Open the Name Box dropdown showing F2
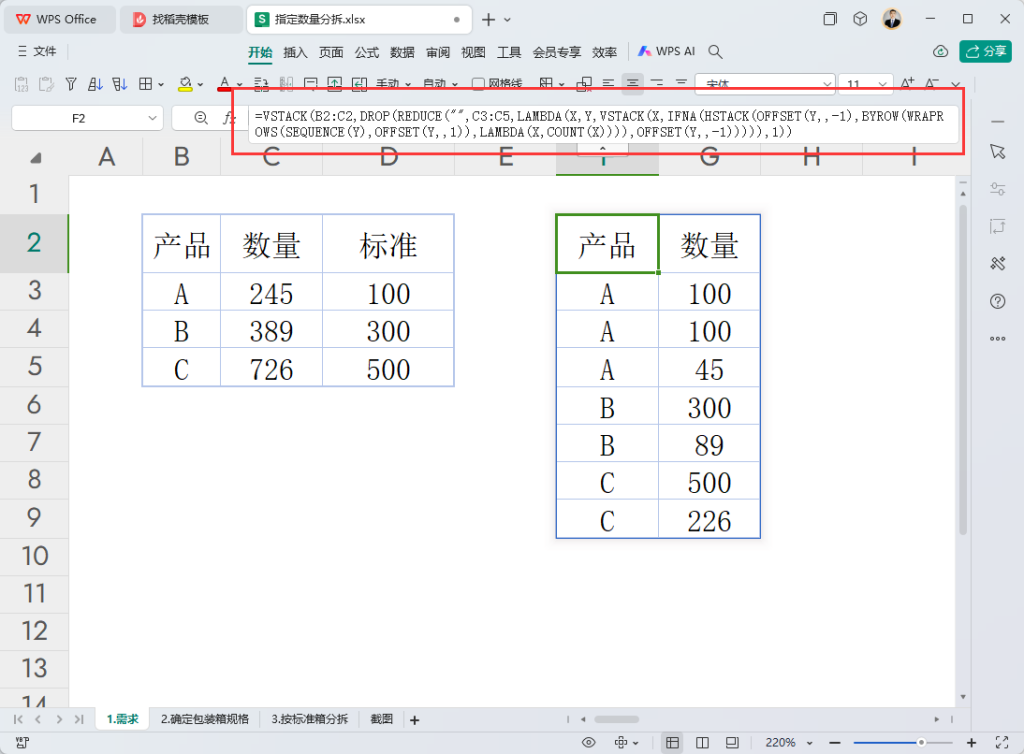 (152, 118)
